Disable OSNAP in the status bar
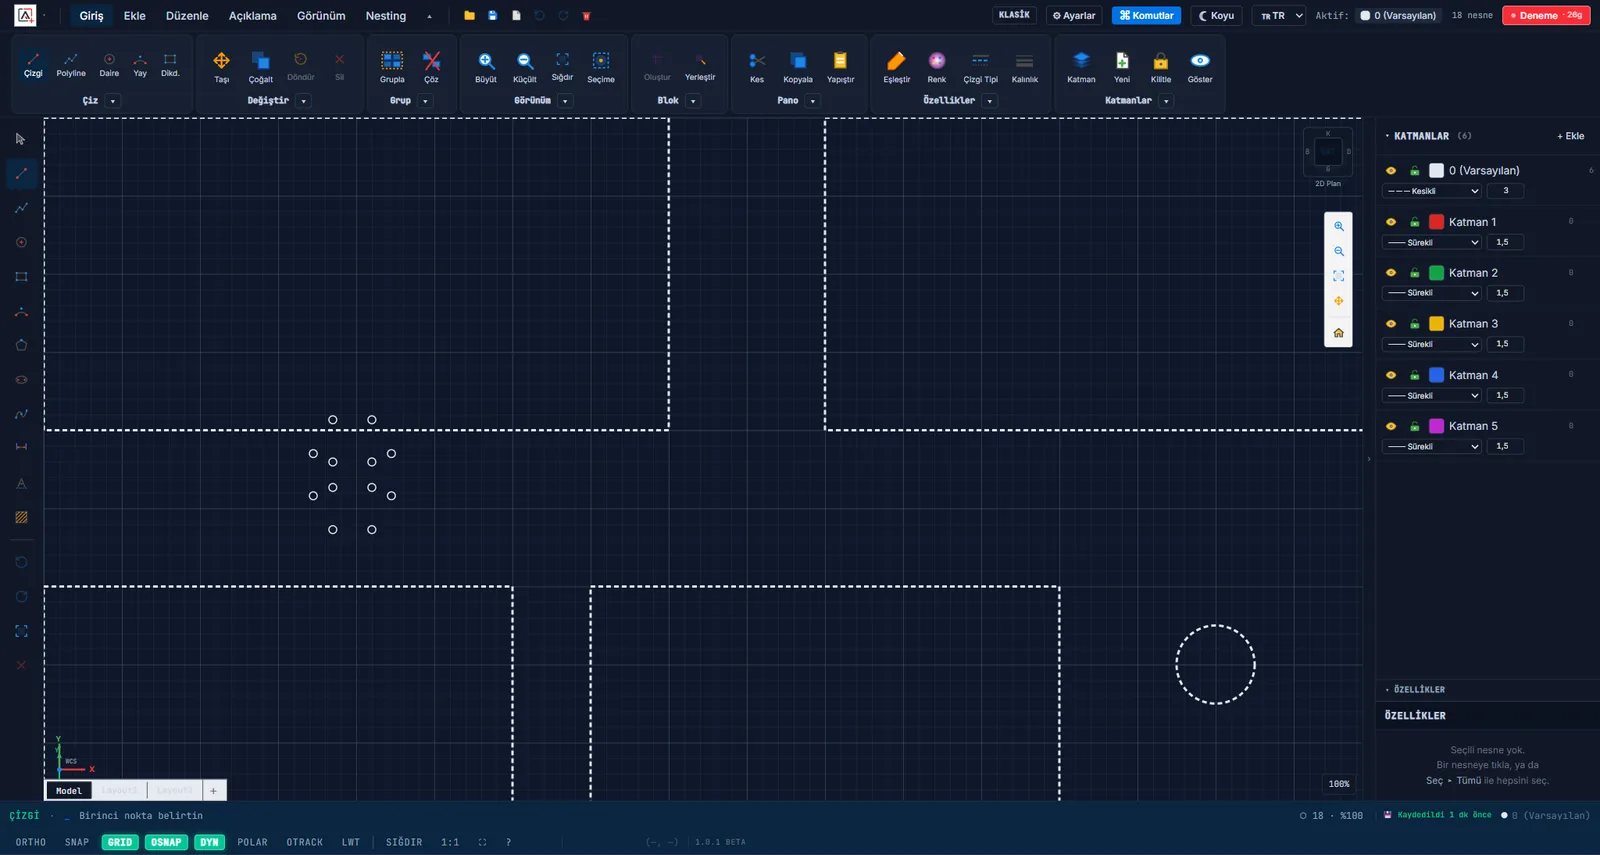1600x855 pixels. 166,842
